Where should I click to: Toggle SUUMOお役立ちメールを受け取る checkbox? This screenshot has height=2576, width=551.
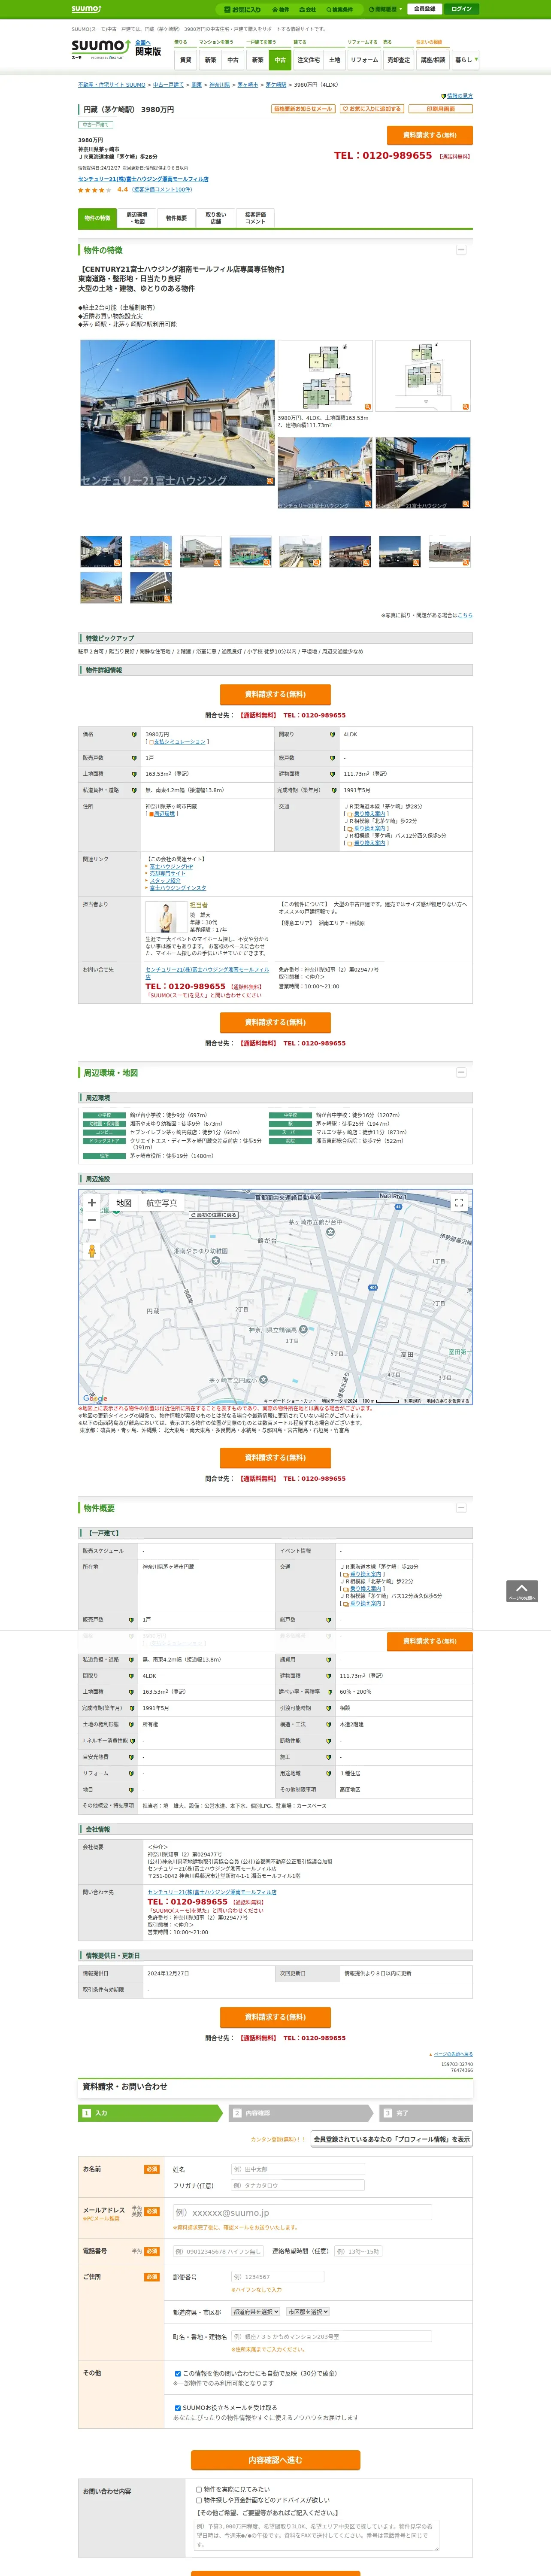178,2408
